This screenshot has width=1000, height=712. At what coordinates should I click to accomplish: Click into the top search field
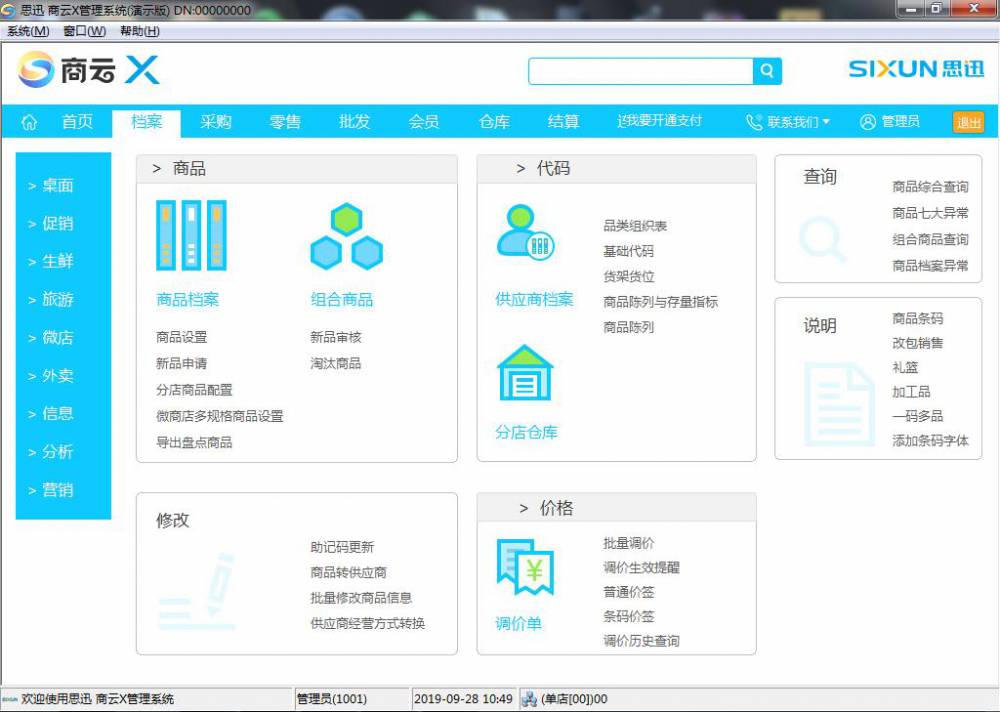point(641,71)
